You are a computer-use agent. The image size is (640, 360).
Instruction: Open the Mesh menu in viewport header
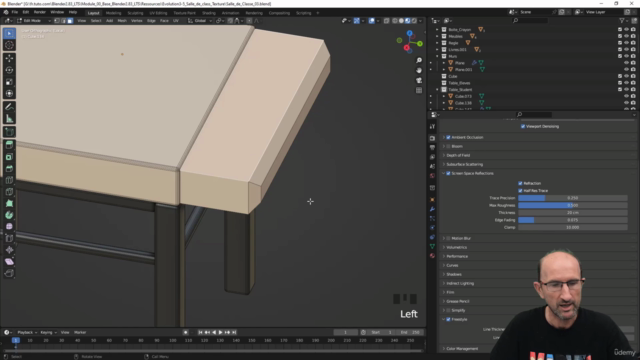pos(122,20)
